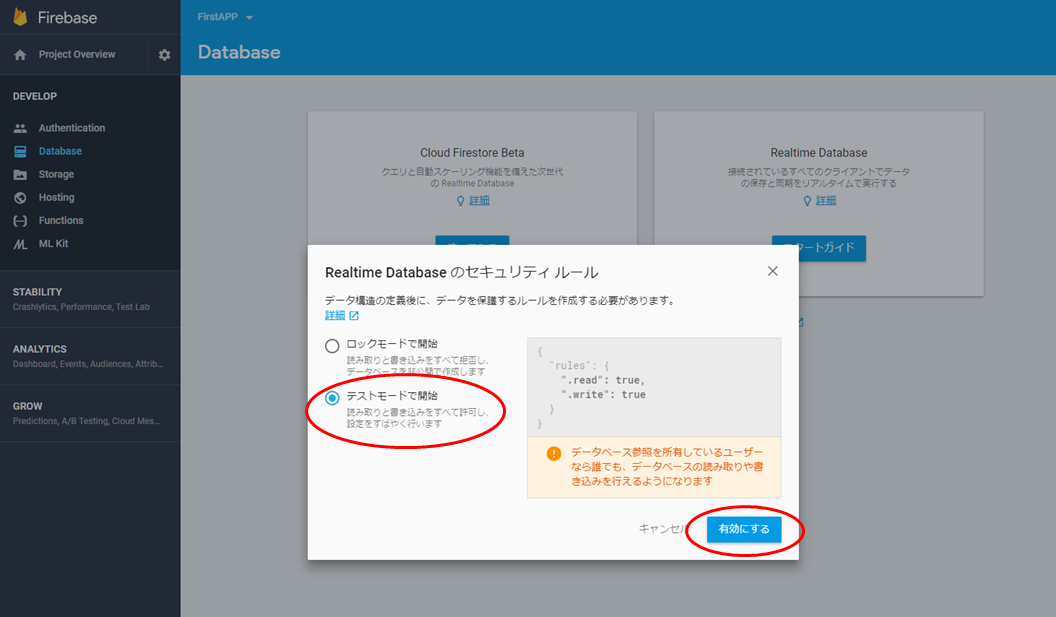1056x617 pixels.
Task: Click lightbulb icon under Cloud Firestore Beta
Action: coord(461,201)
